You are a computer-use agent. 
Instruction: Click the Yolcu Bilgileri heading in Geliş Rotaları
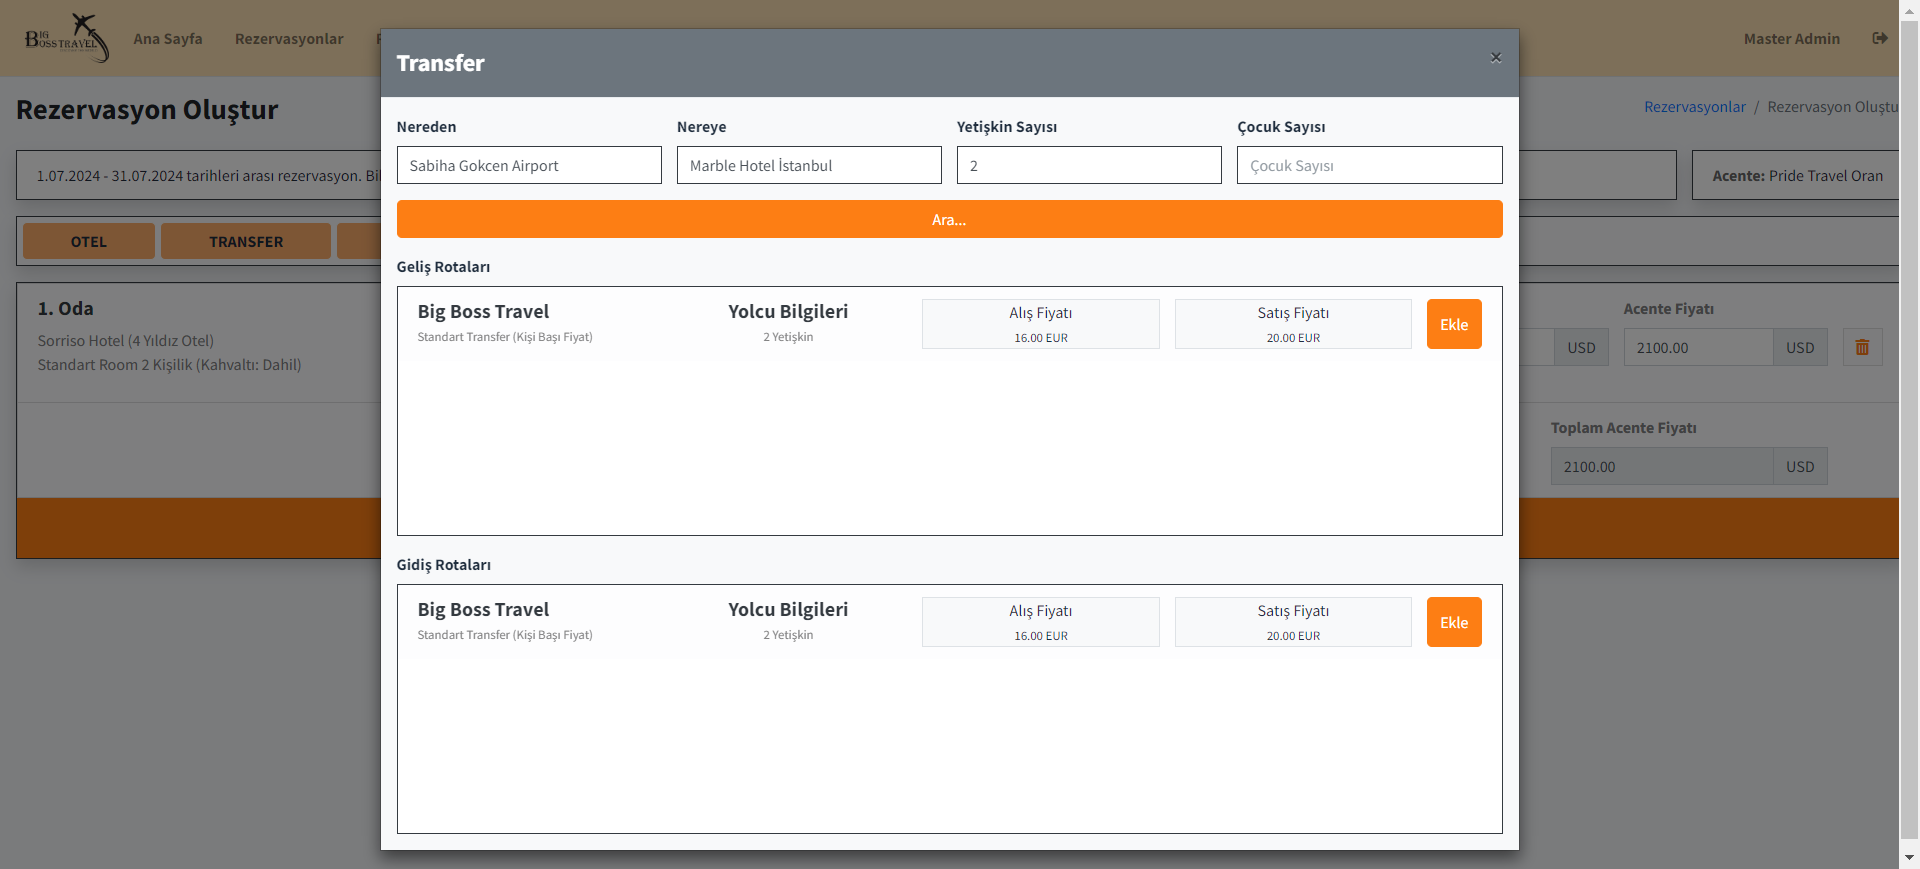pos(788,311)
